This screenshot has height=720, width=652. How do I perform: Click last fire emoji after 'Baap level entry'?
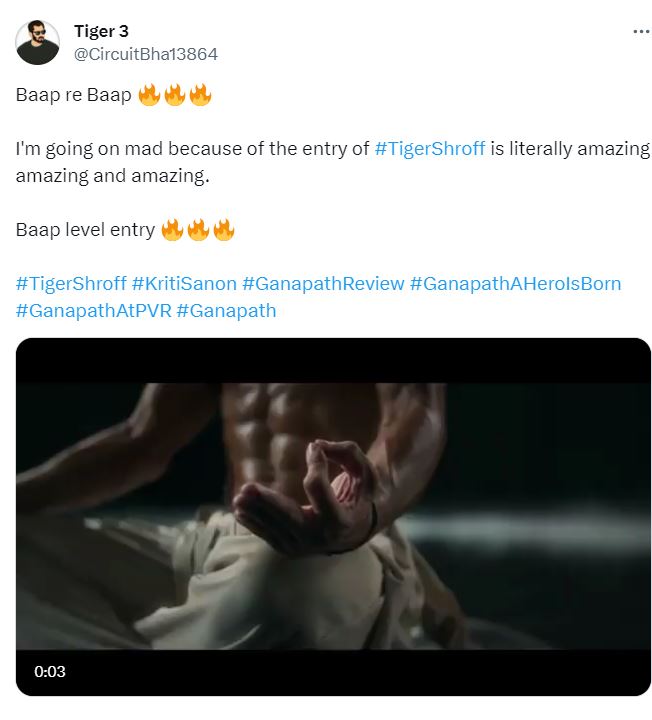pos(224,231)
